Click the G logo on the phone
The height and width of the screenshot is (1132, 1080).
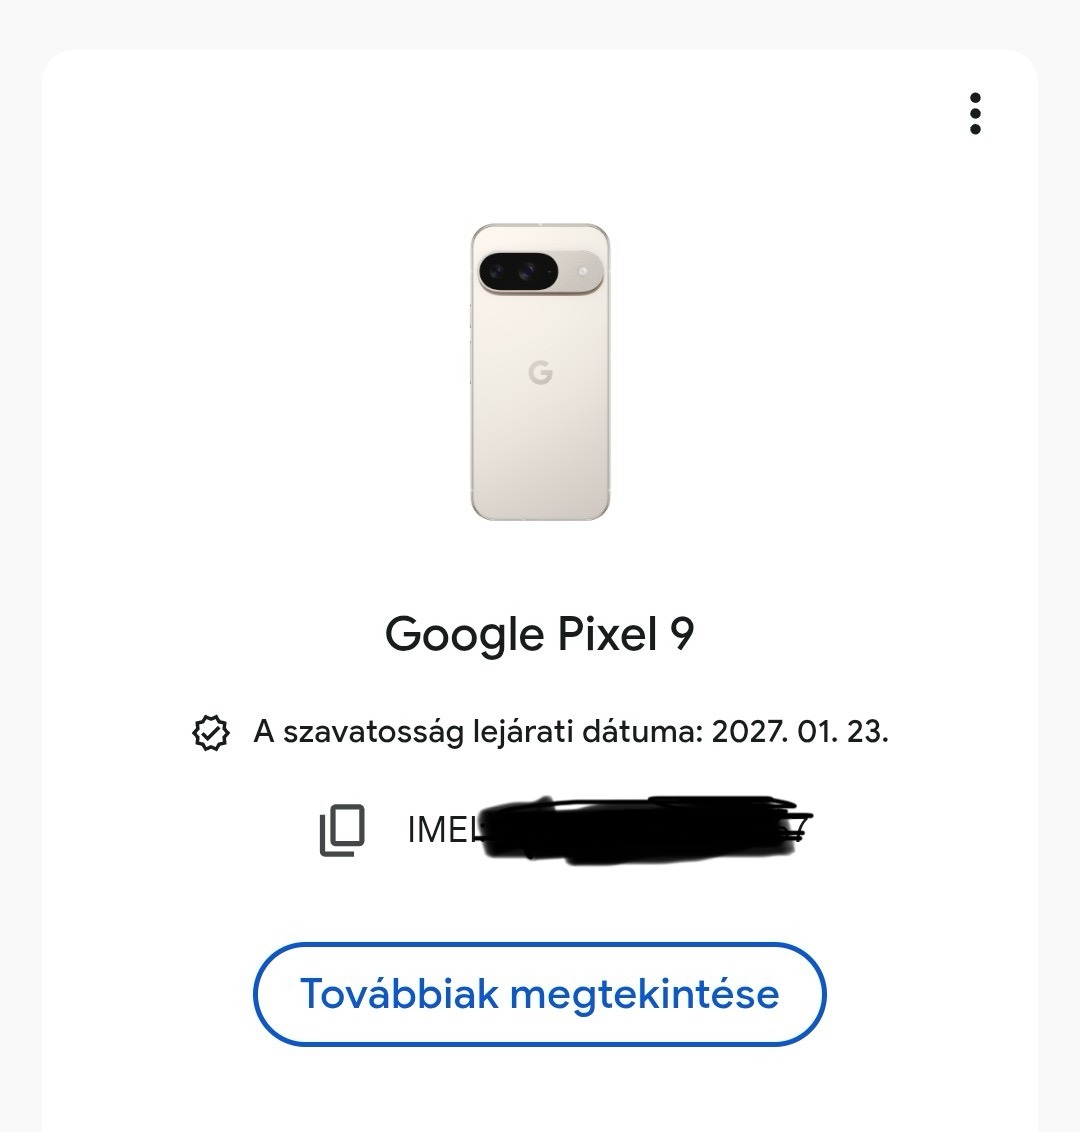point(540,373)
